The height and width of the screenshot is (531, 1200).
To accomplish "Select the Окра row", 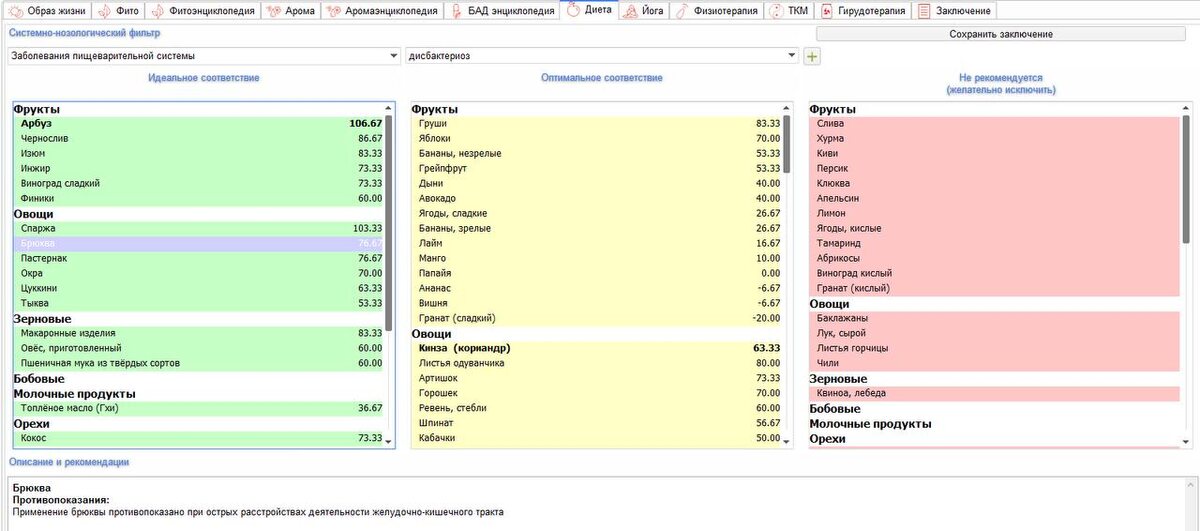I will click(199, 273).
